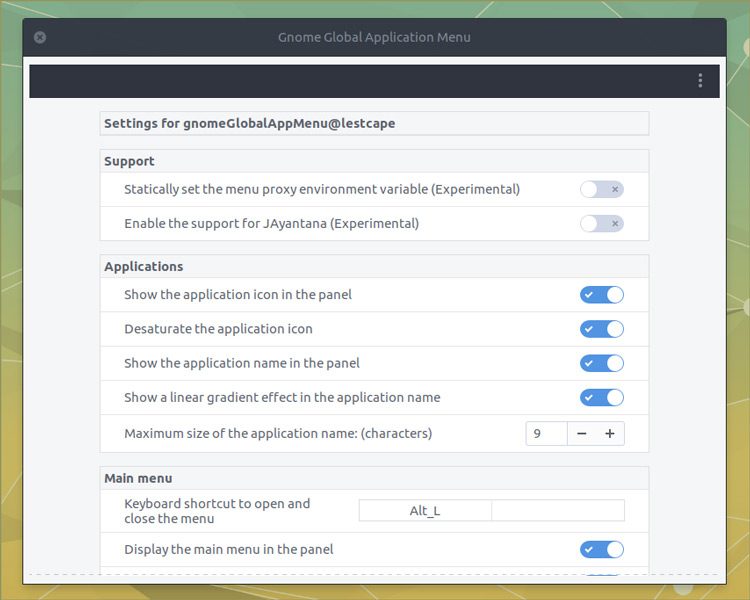
Task: Turn on JAyantana support switch
Action: pos(602,223)
